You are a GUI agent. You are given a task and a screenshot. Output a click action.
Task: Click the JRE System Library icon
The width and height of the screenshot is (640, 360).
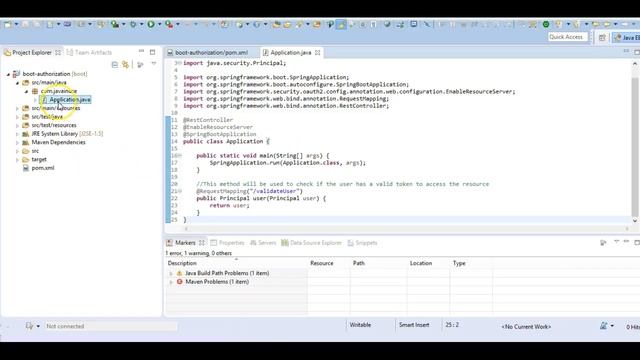(x=25, y=134)
